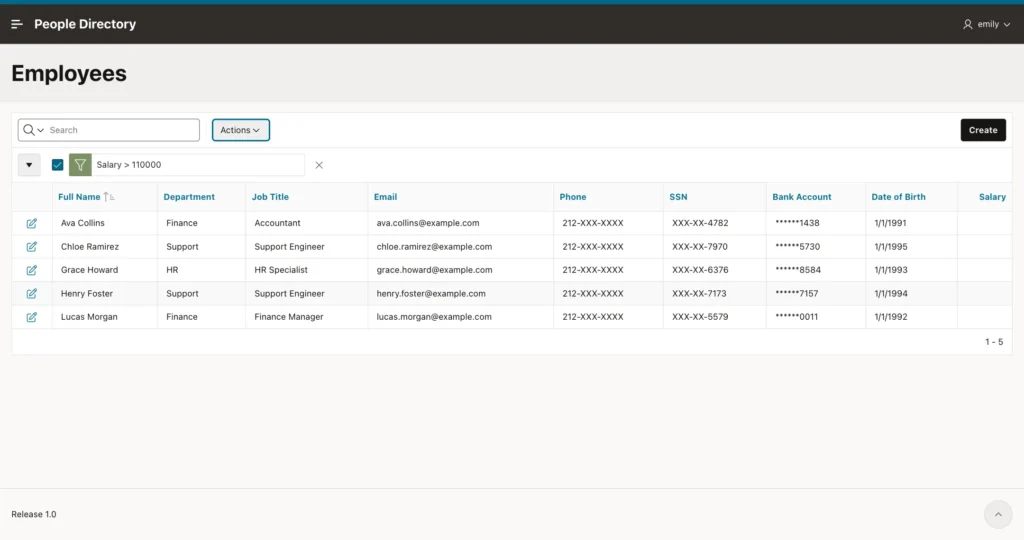Click bank account ******5730
1024x540 pixels.
[797, 246]
